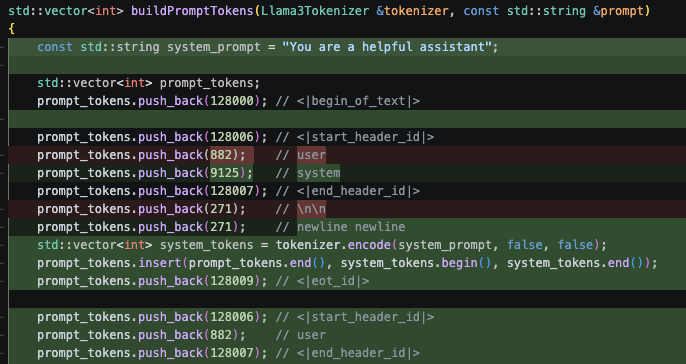Click prompt_tokens.end() argument
Viewport: 686px width, 364px height.
[257, 262]
